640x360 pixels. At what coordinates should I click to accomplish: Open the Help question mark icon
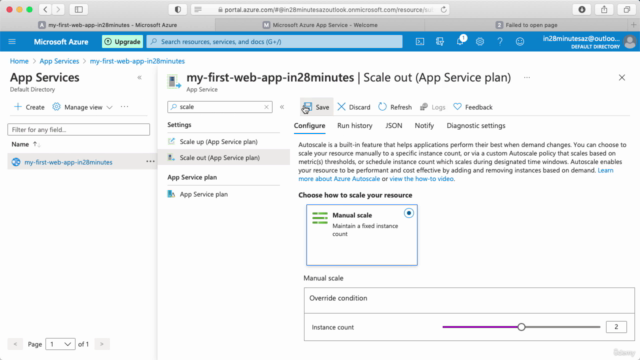(500, 42)
